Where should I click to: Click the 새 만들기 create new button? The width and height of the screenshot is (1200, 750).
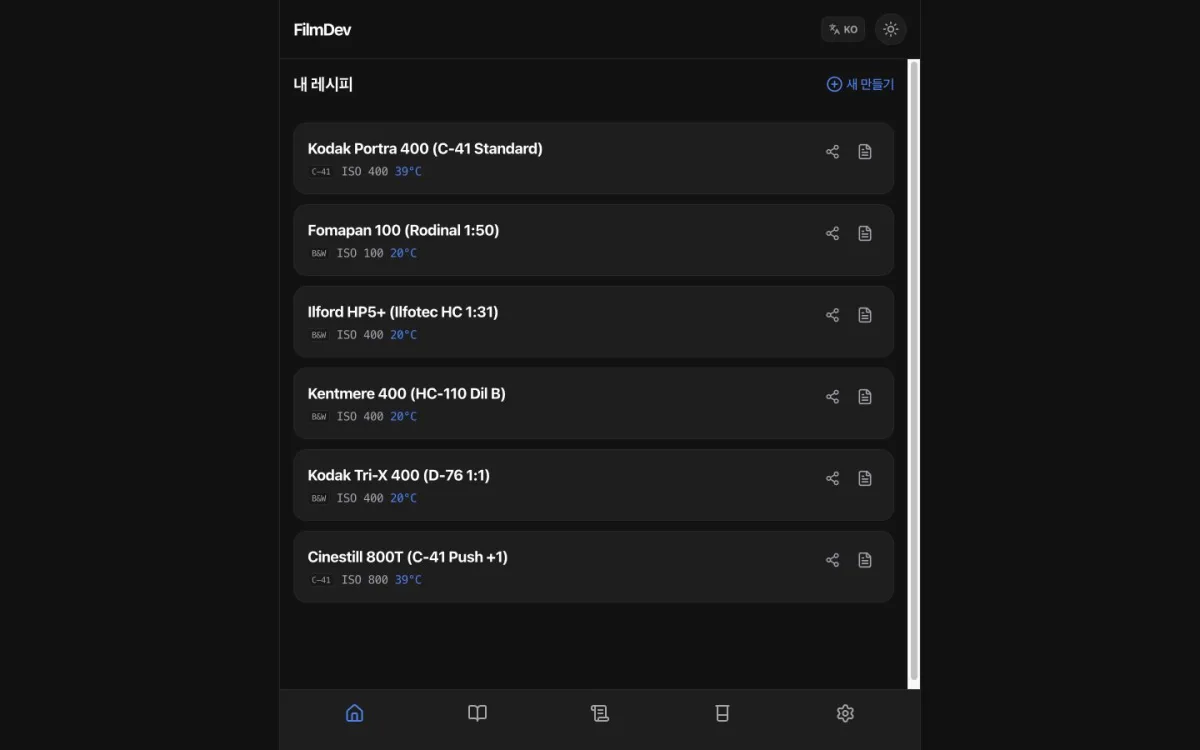tap(860, 84)
